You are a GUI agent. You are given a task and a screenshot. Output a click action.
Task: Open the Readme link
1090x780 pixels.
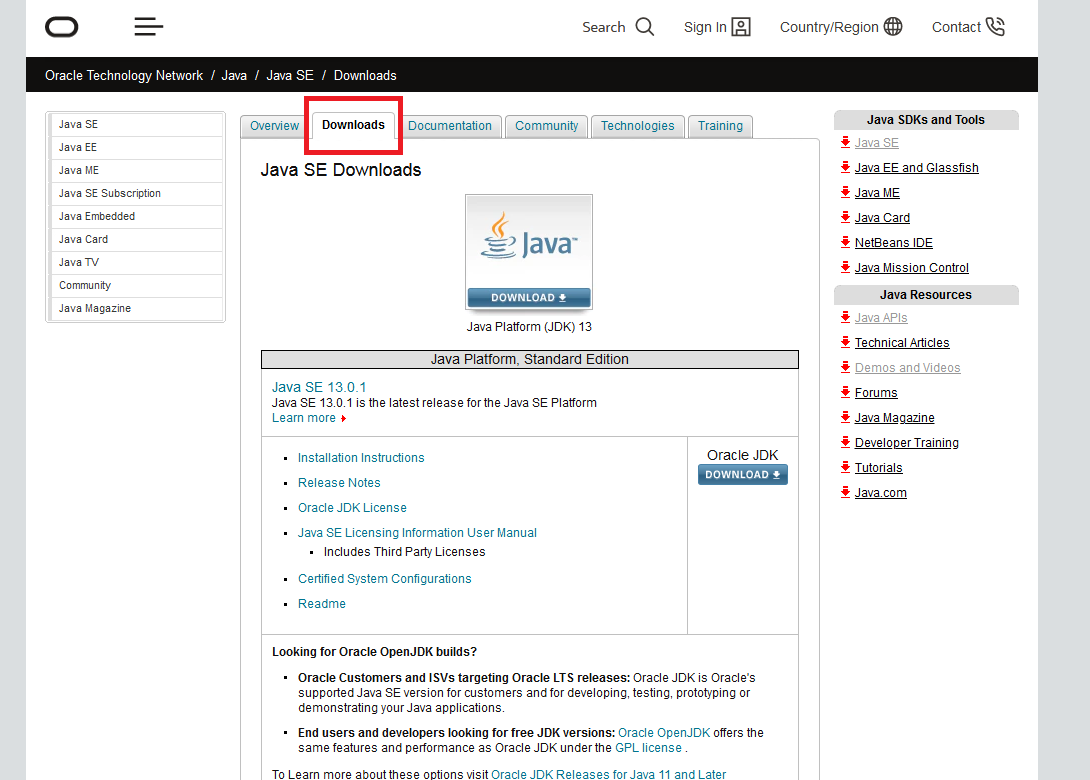pyautogui.click(x=322, y=603)
